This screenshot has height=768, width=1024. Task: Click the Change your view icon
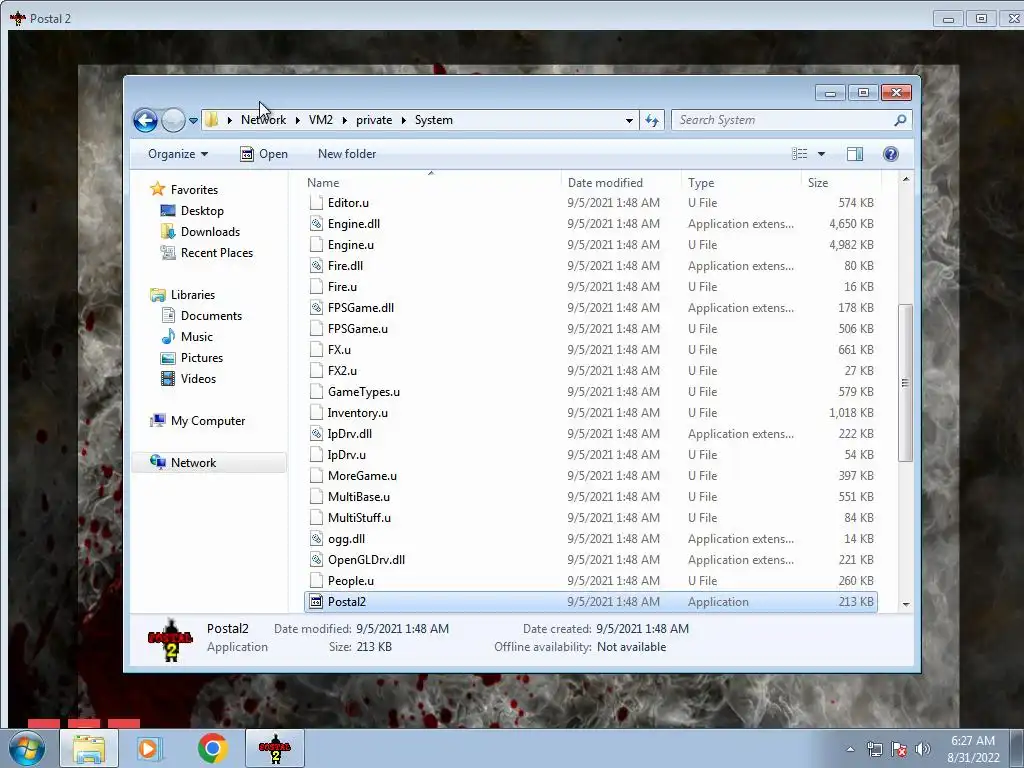(799, 154)
